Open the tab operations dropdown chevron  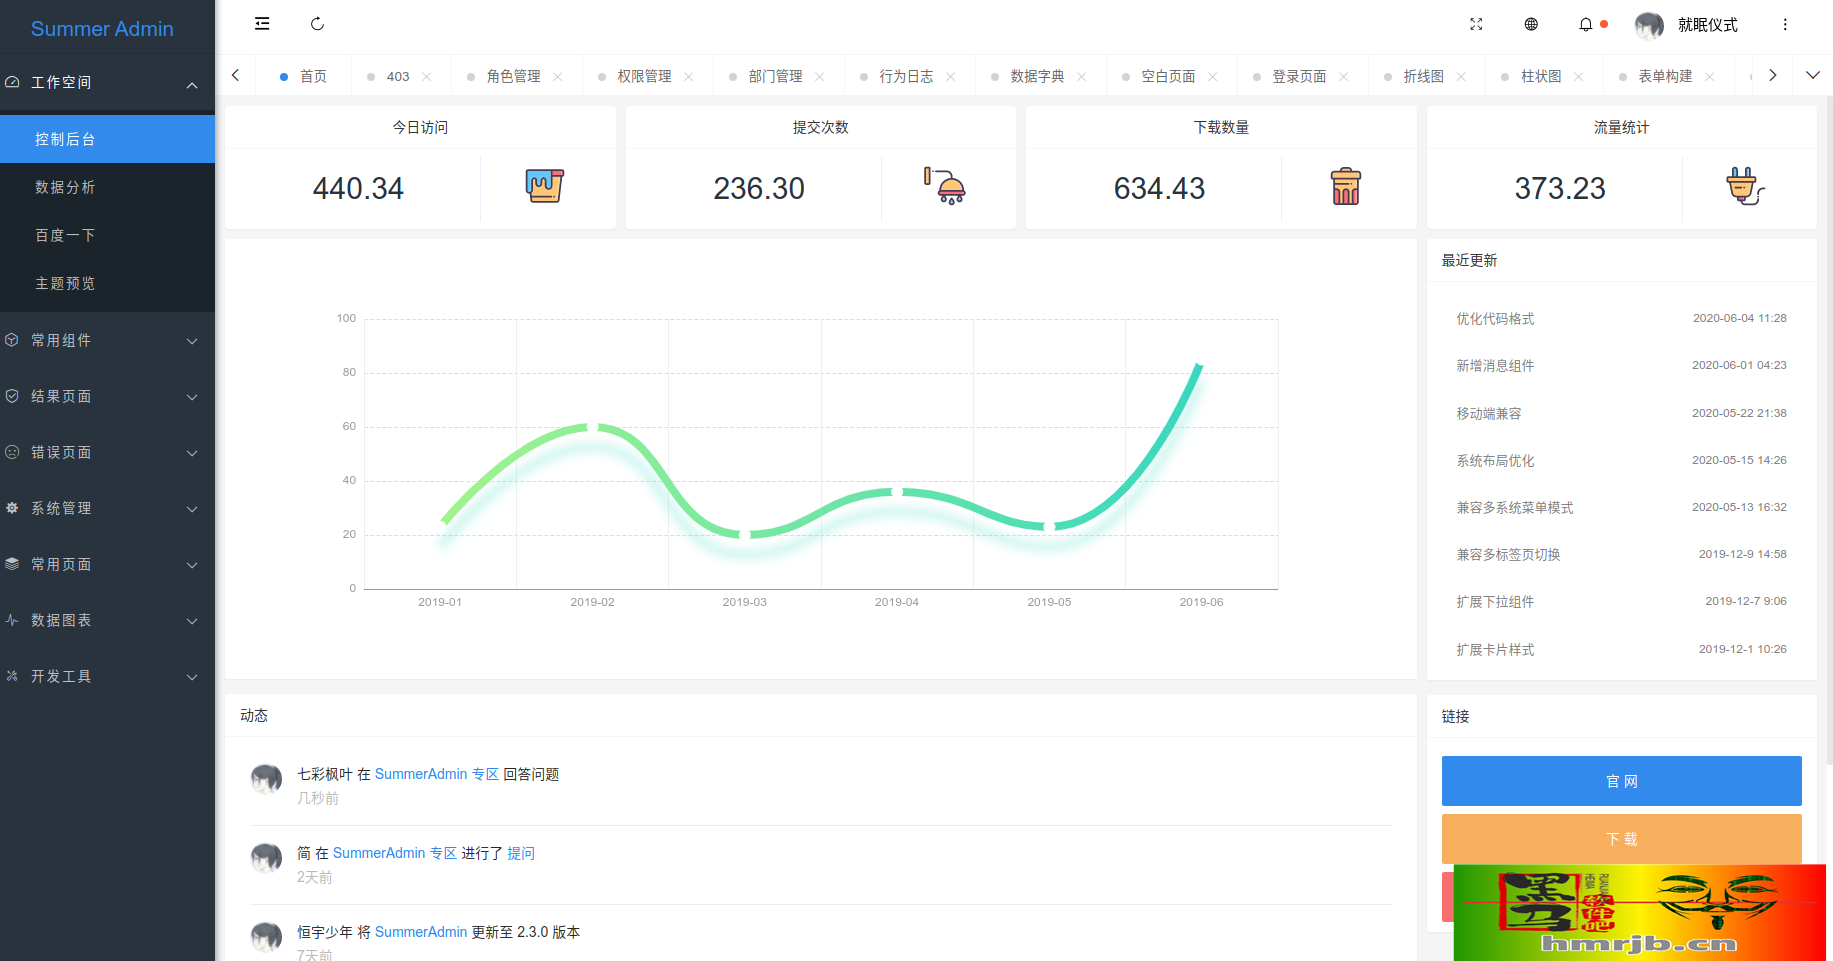[x=1812, y=75]
